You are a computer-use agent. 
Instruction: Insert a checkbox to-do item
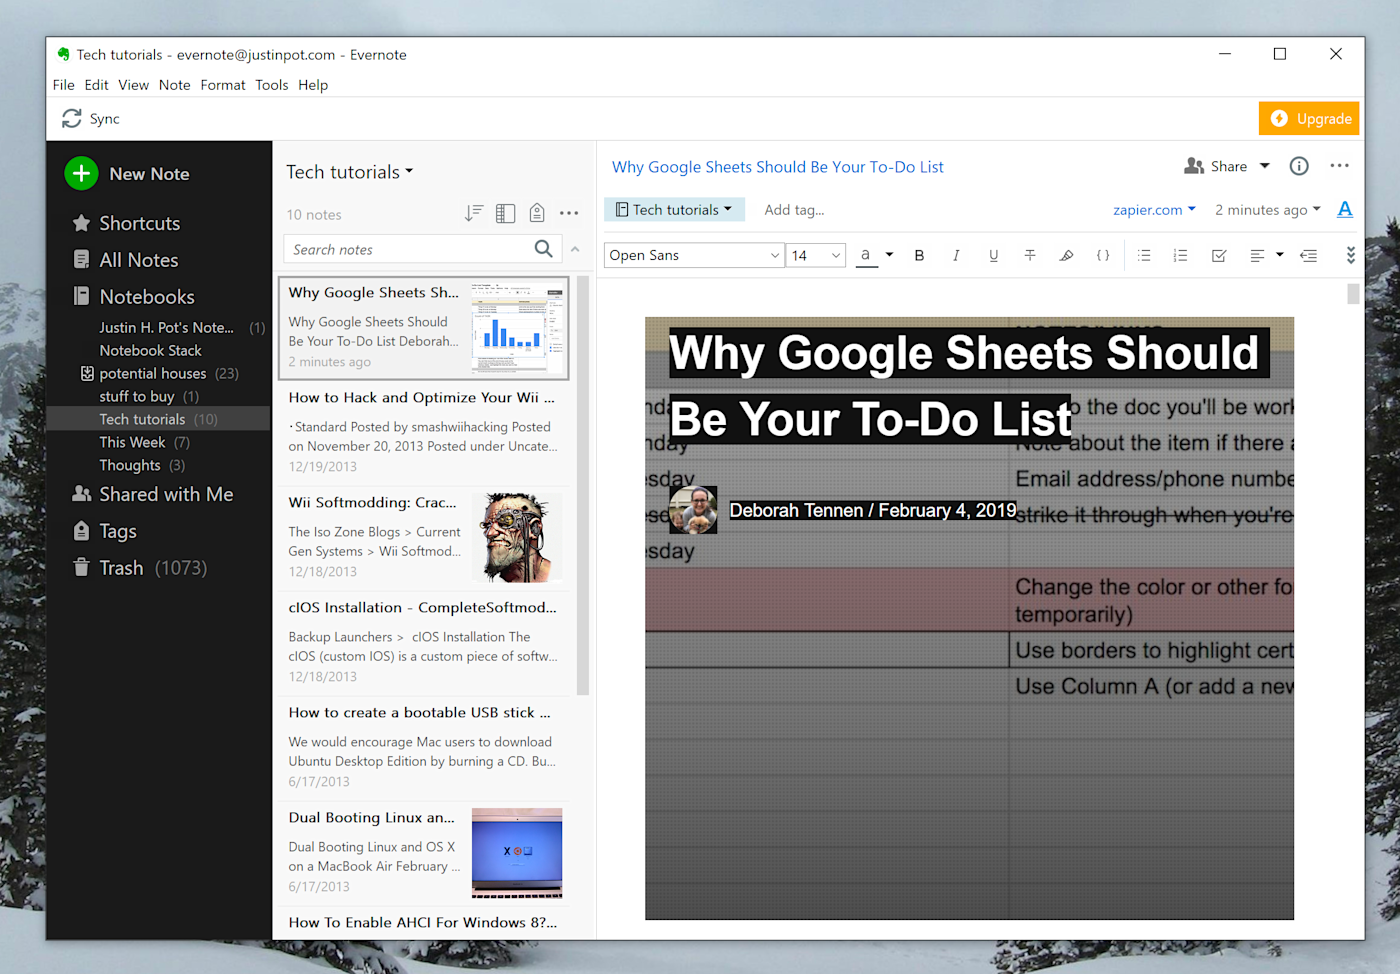click(1218, 256)
